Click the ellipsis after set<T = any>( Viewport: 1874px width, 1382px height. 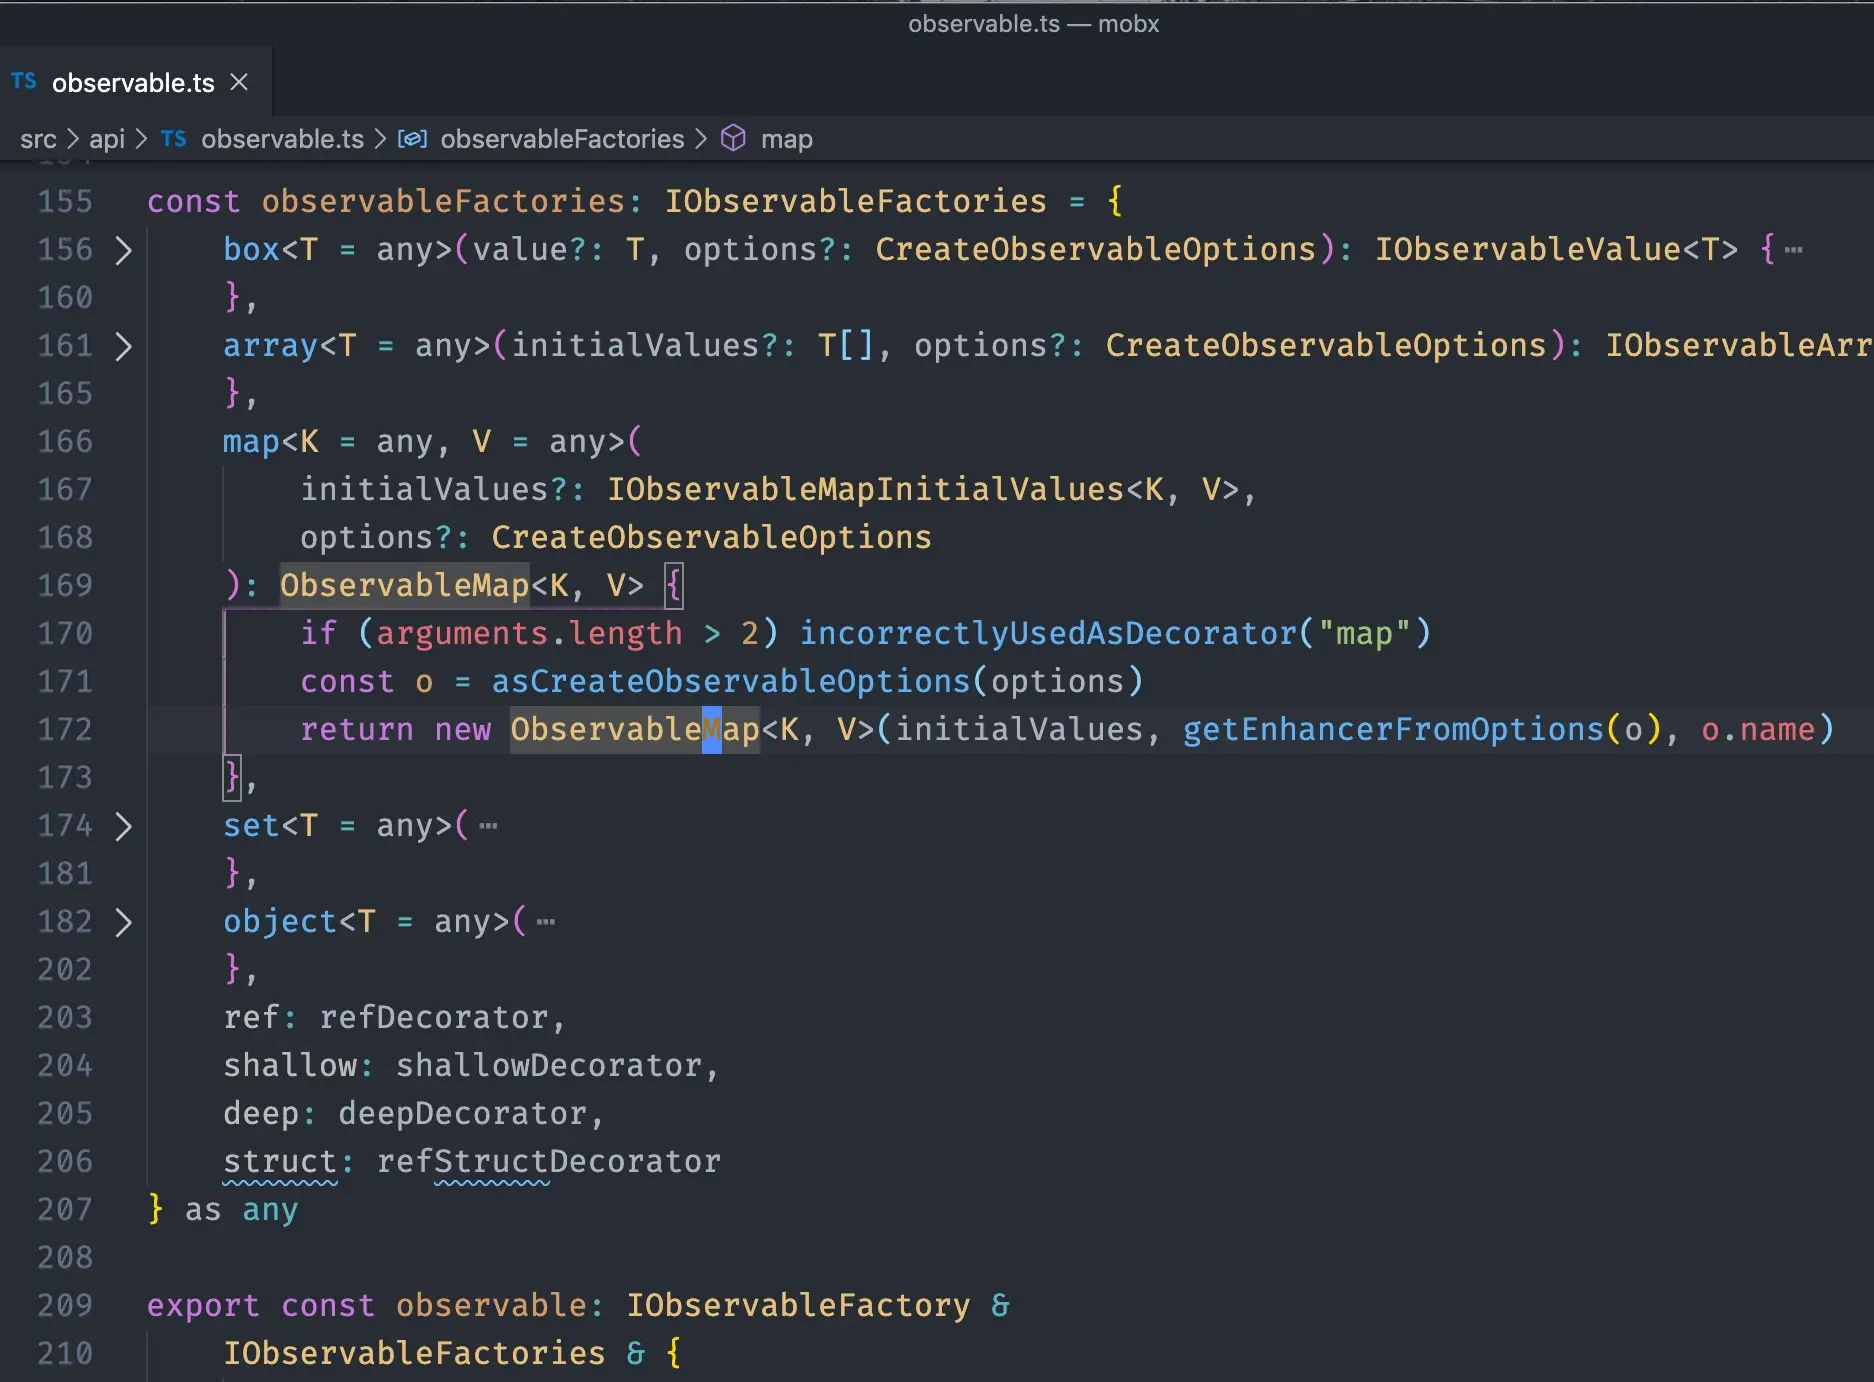click(487, 826)
